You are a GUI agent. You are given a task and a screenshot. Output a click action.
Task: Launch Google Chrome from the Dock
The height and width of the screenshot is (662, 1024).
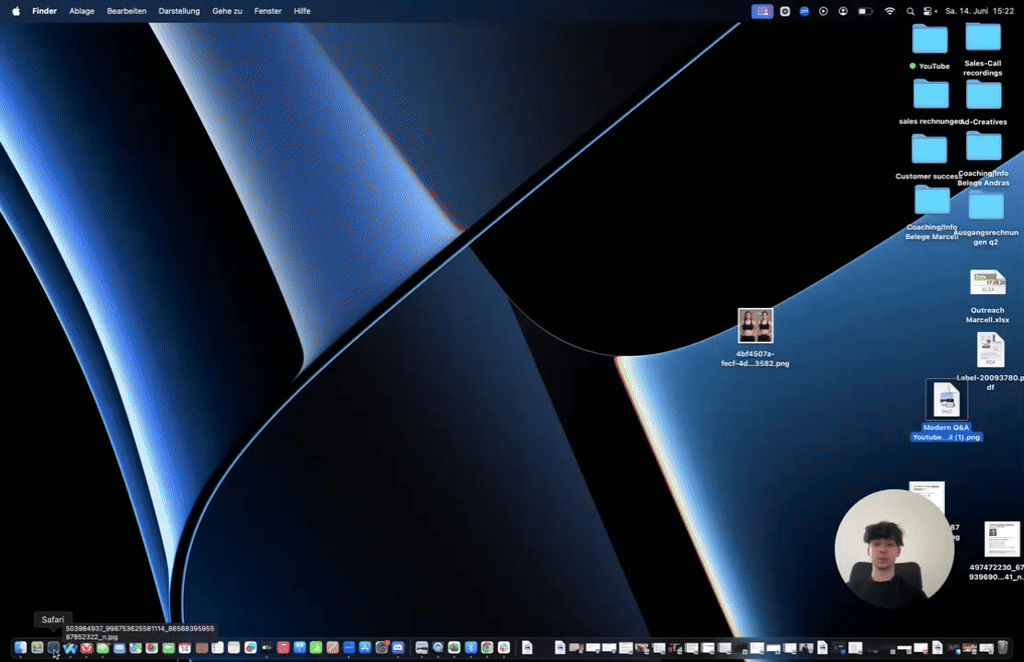point(487,648)
